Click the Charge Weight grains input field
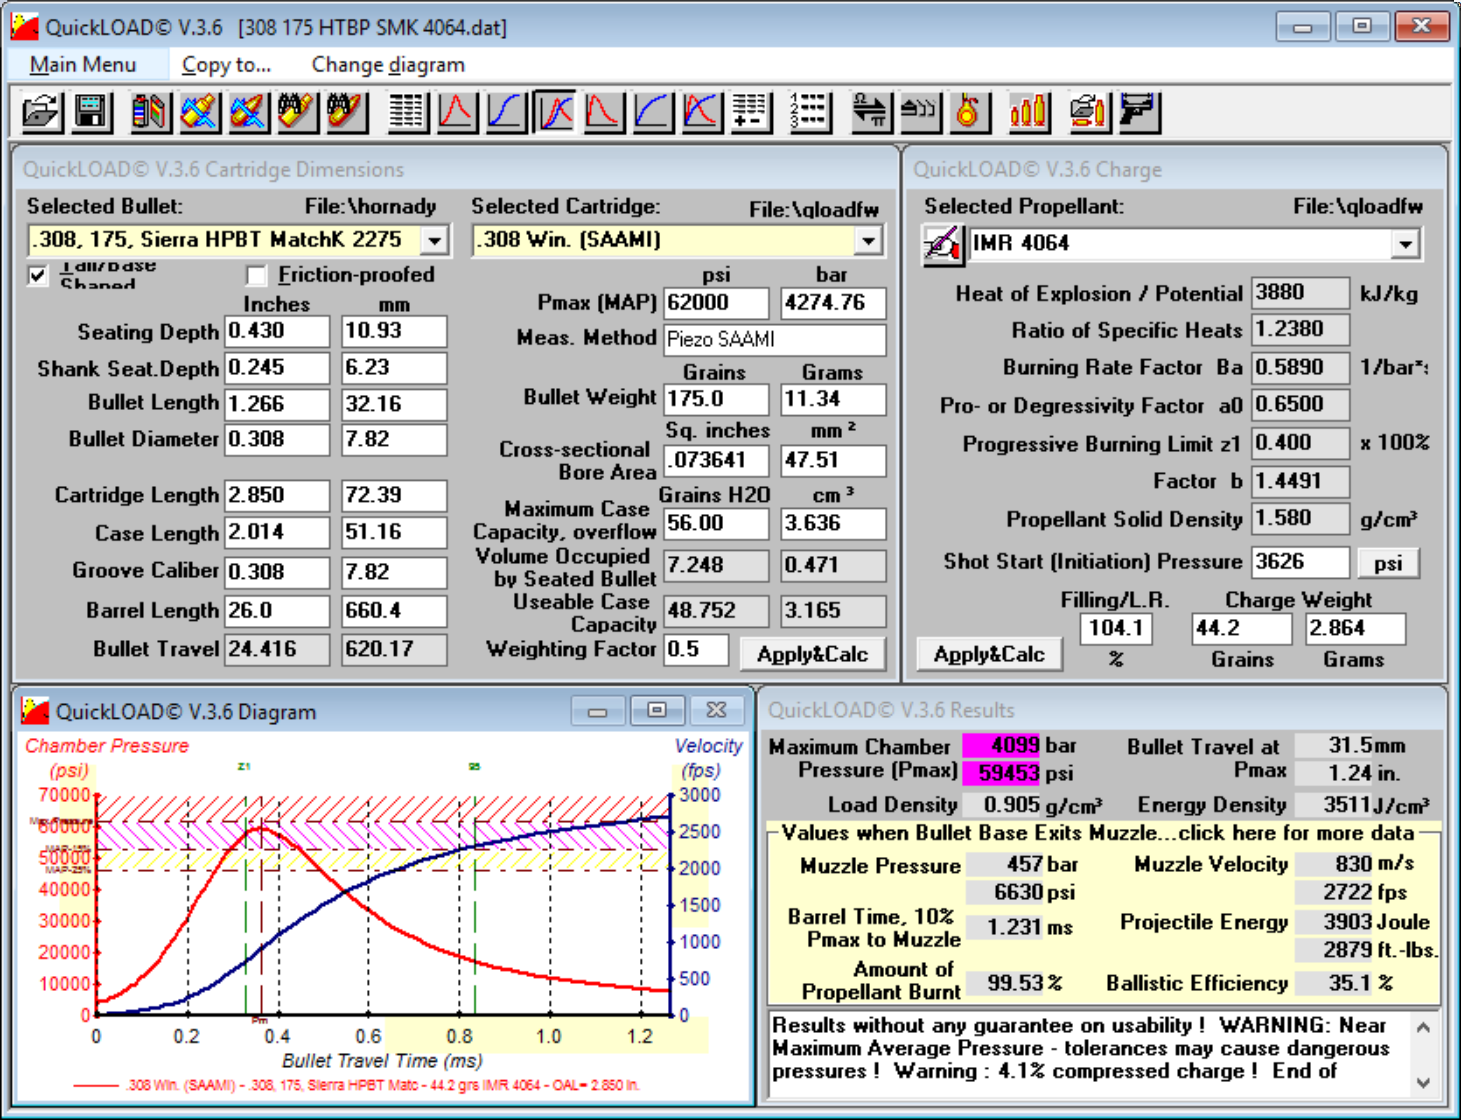Image resolution: width=1461 pixels, height=1120 pixels. [x=1241, y=629]
